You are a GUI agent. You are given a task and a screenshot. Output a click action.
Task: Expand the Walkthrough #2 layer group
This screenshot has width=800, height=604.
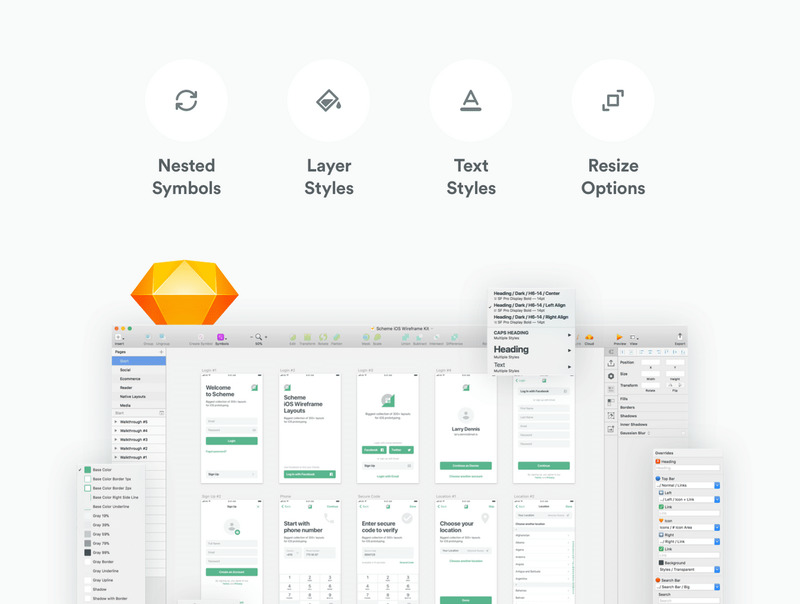coord(116,448)
